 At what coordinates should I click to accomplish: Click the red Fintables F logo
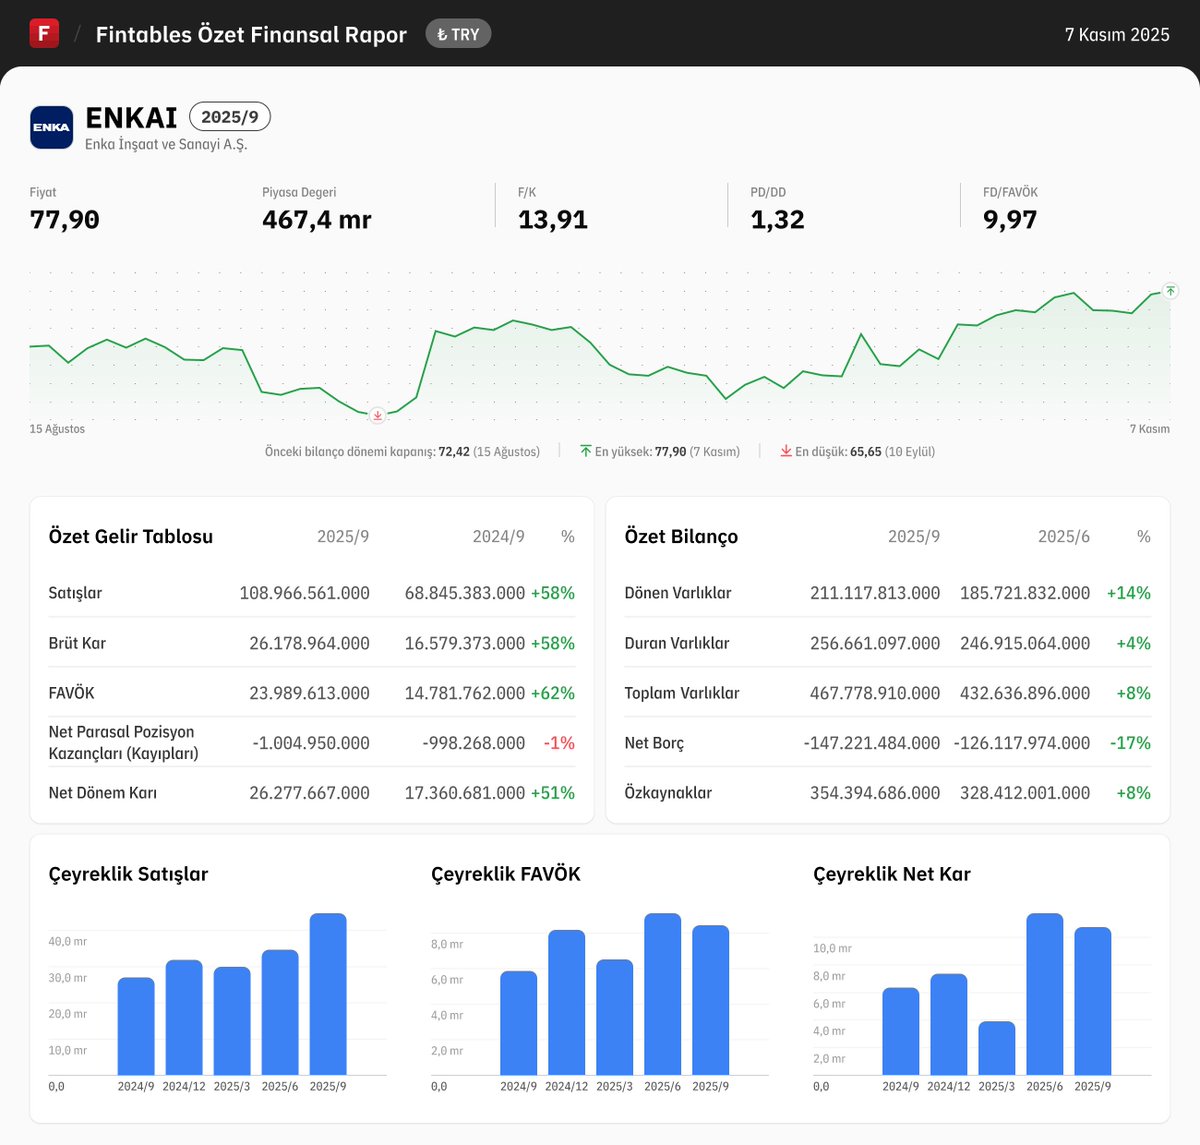coord(42,33)
